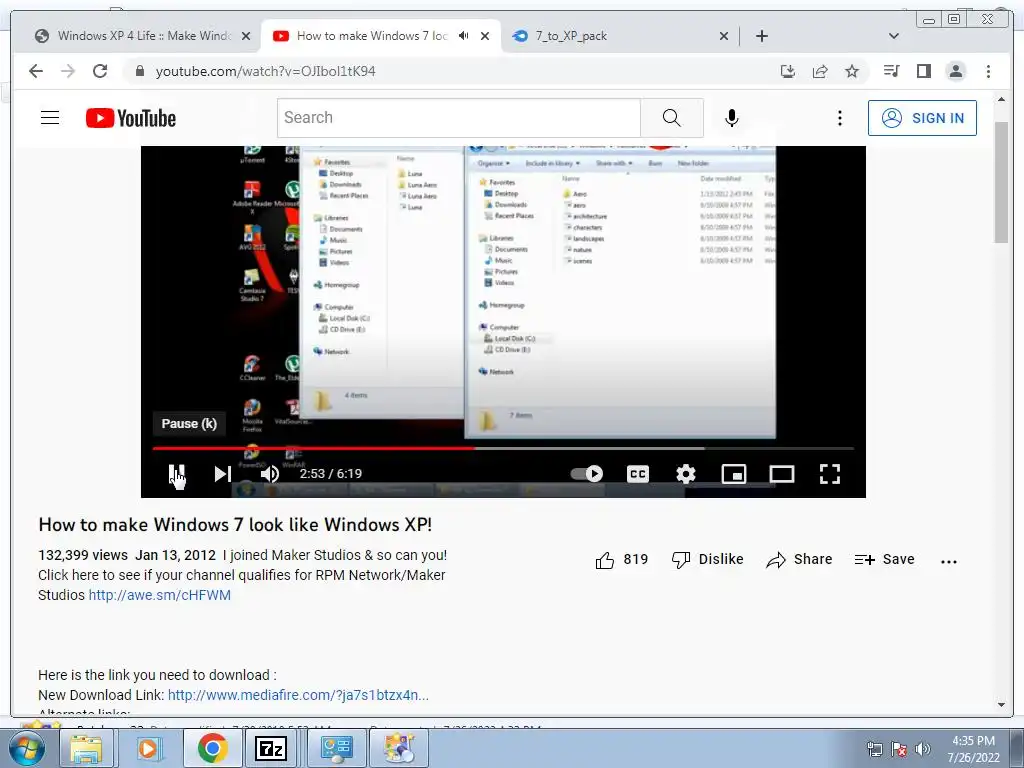Focus the YouTube Search field
The image size is (1024, 768).
(458, 118)
